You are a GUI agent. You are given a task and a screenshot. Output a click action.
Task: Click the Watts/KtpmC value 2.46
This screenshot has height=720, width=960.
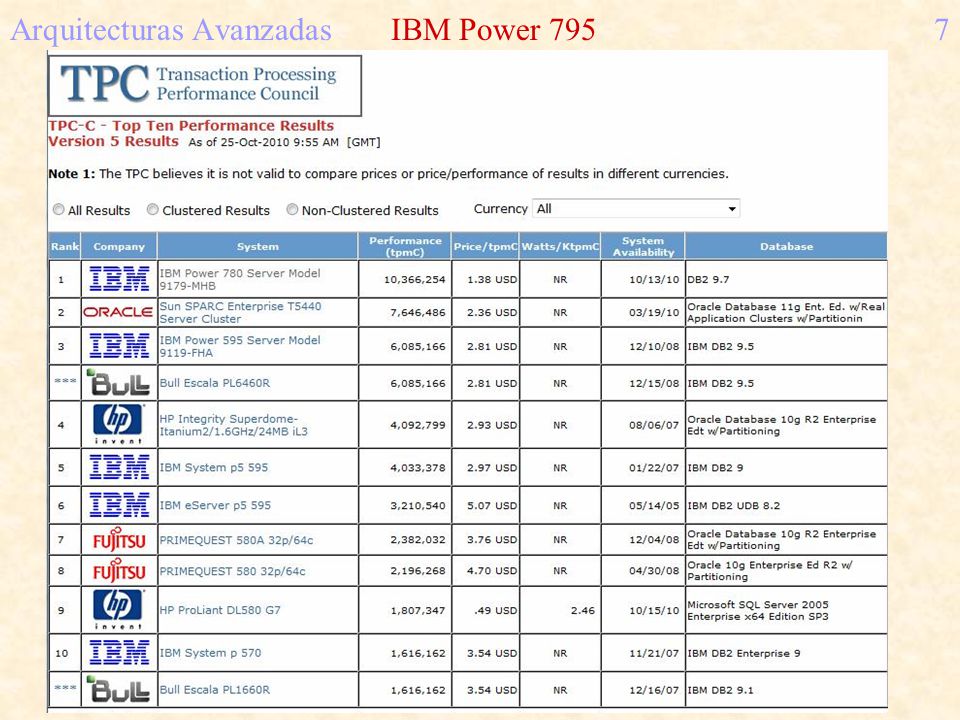(x=582, y=610)
